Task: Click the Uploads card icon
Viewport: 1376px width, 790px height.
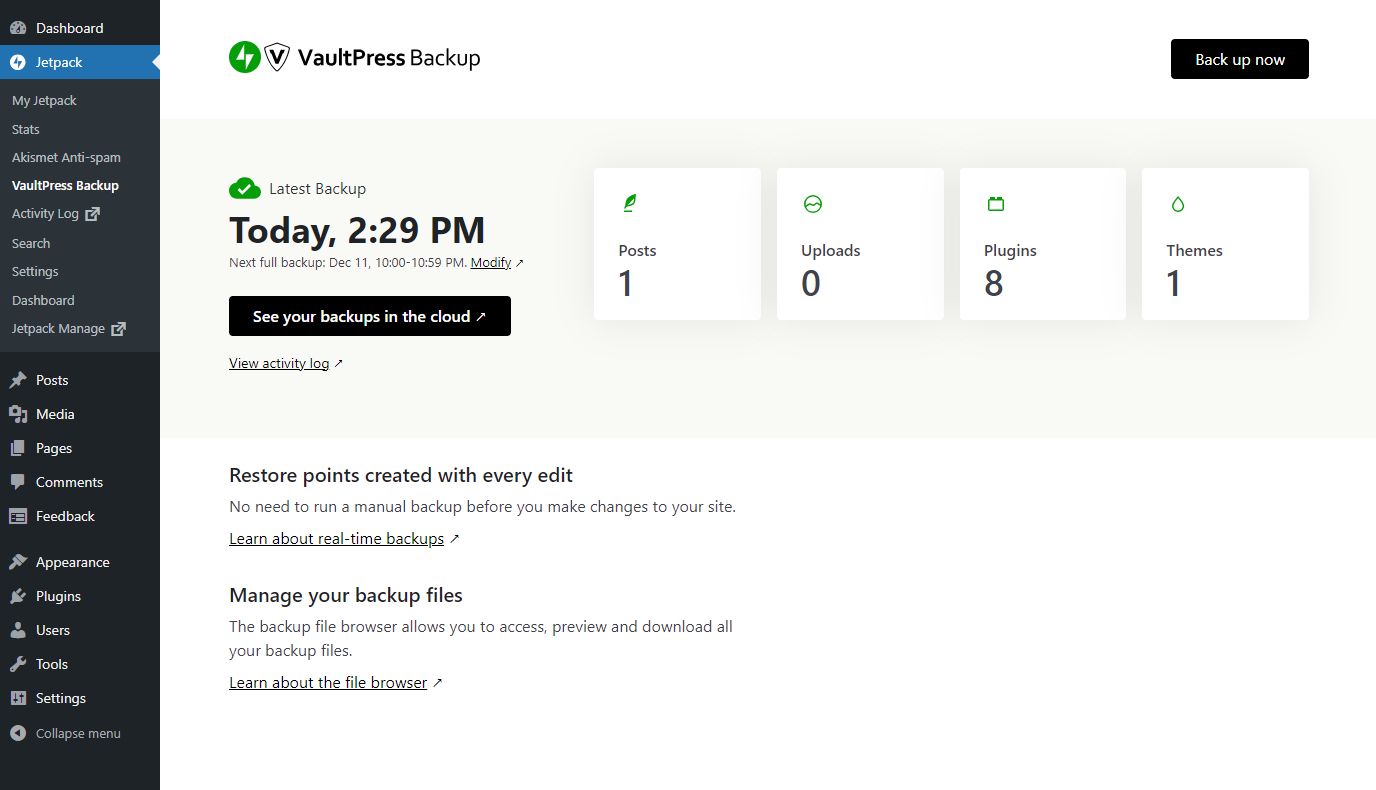Action: point(813,203)
